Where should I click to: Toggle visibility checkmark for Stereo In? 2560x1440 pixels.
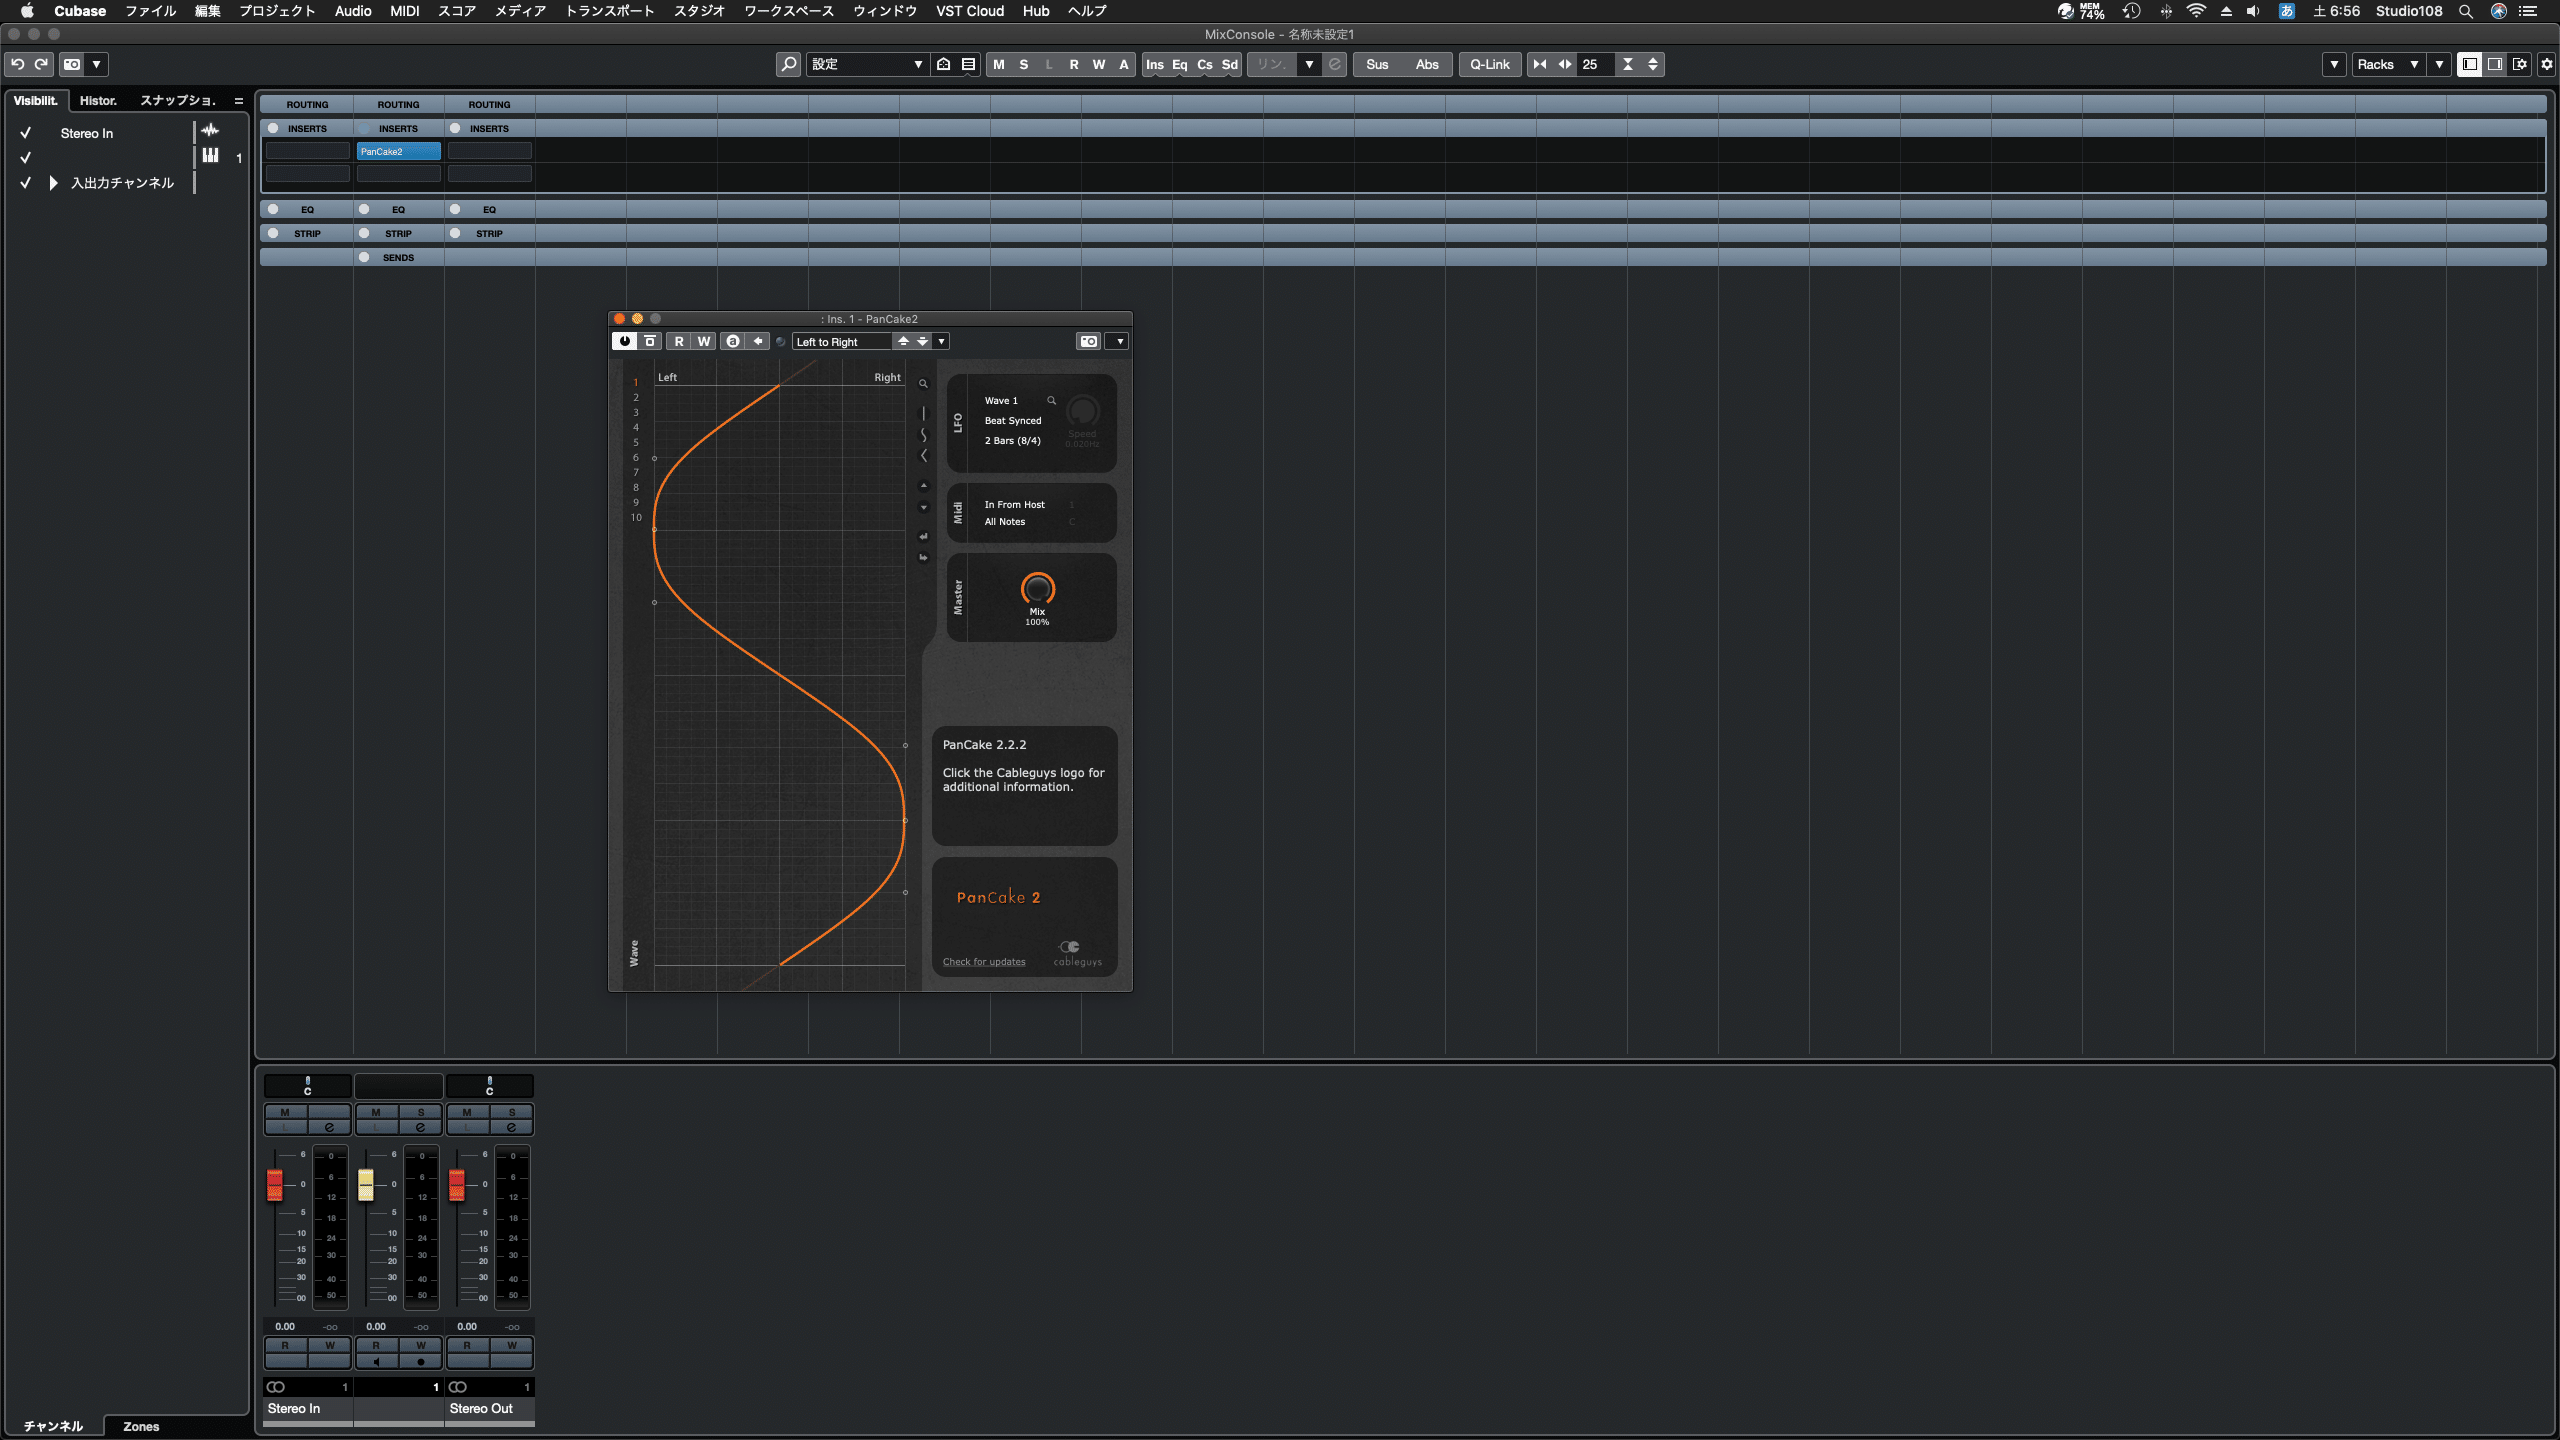[26, 133]
